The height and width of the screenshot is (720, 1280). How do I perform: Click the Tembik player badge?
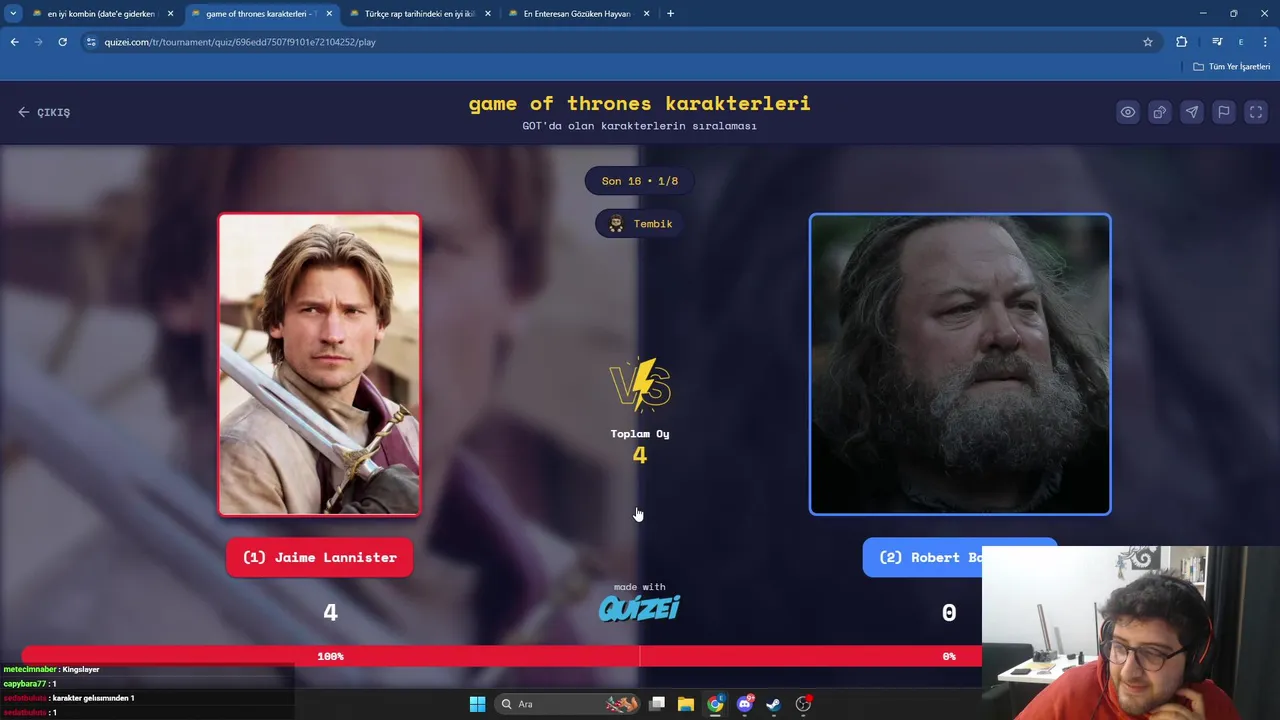click(640, 224)
